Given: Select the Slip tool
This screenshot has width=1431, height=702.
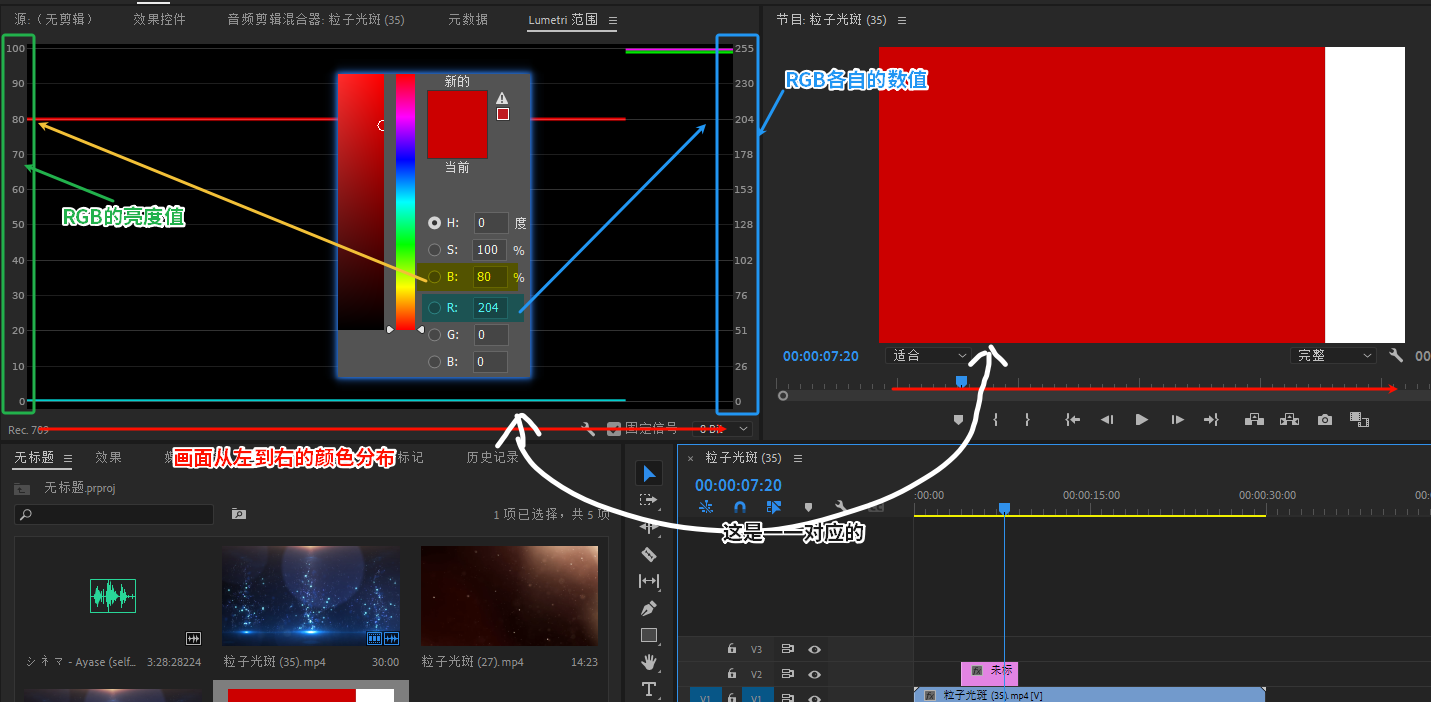Looking at the screenshot, I should (x=648, y=581).
